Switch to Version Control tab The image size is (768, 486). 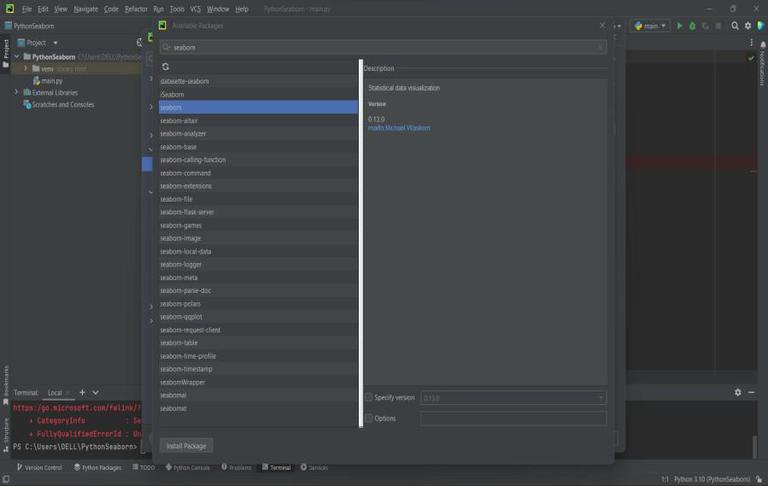point(39,467)
